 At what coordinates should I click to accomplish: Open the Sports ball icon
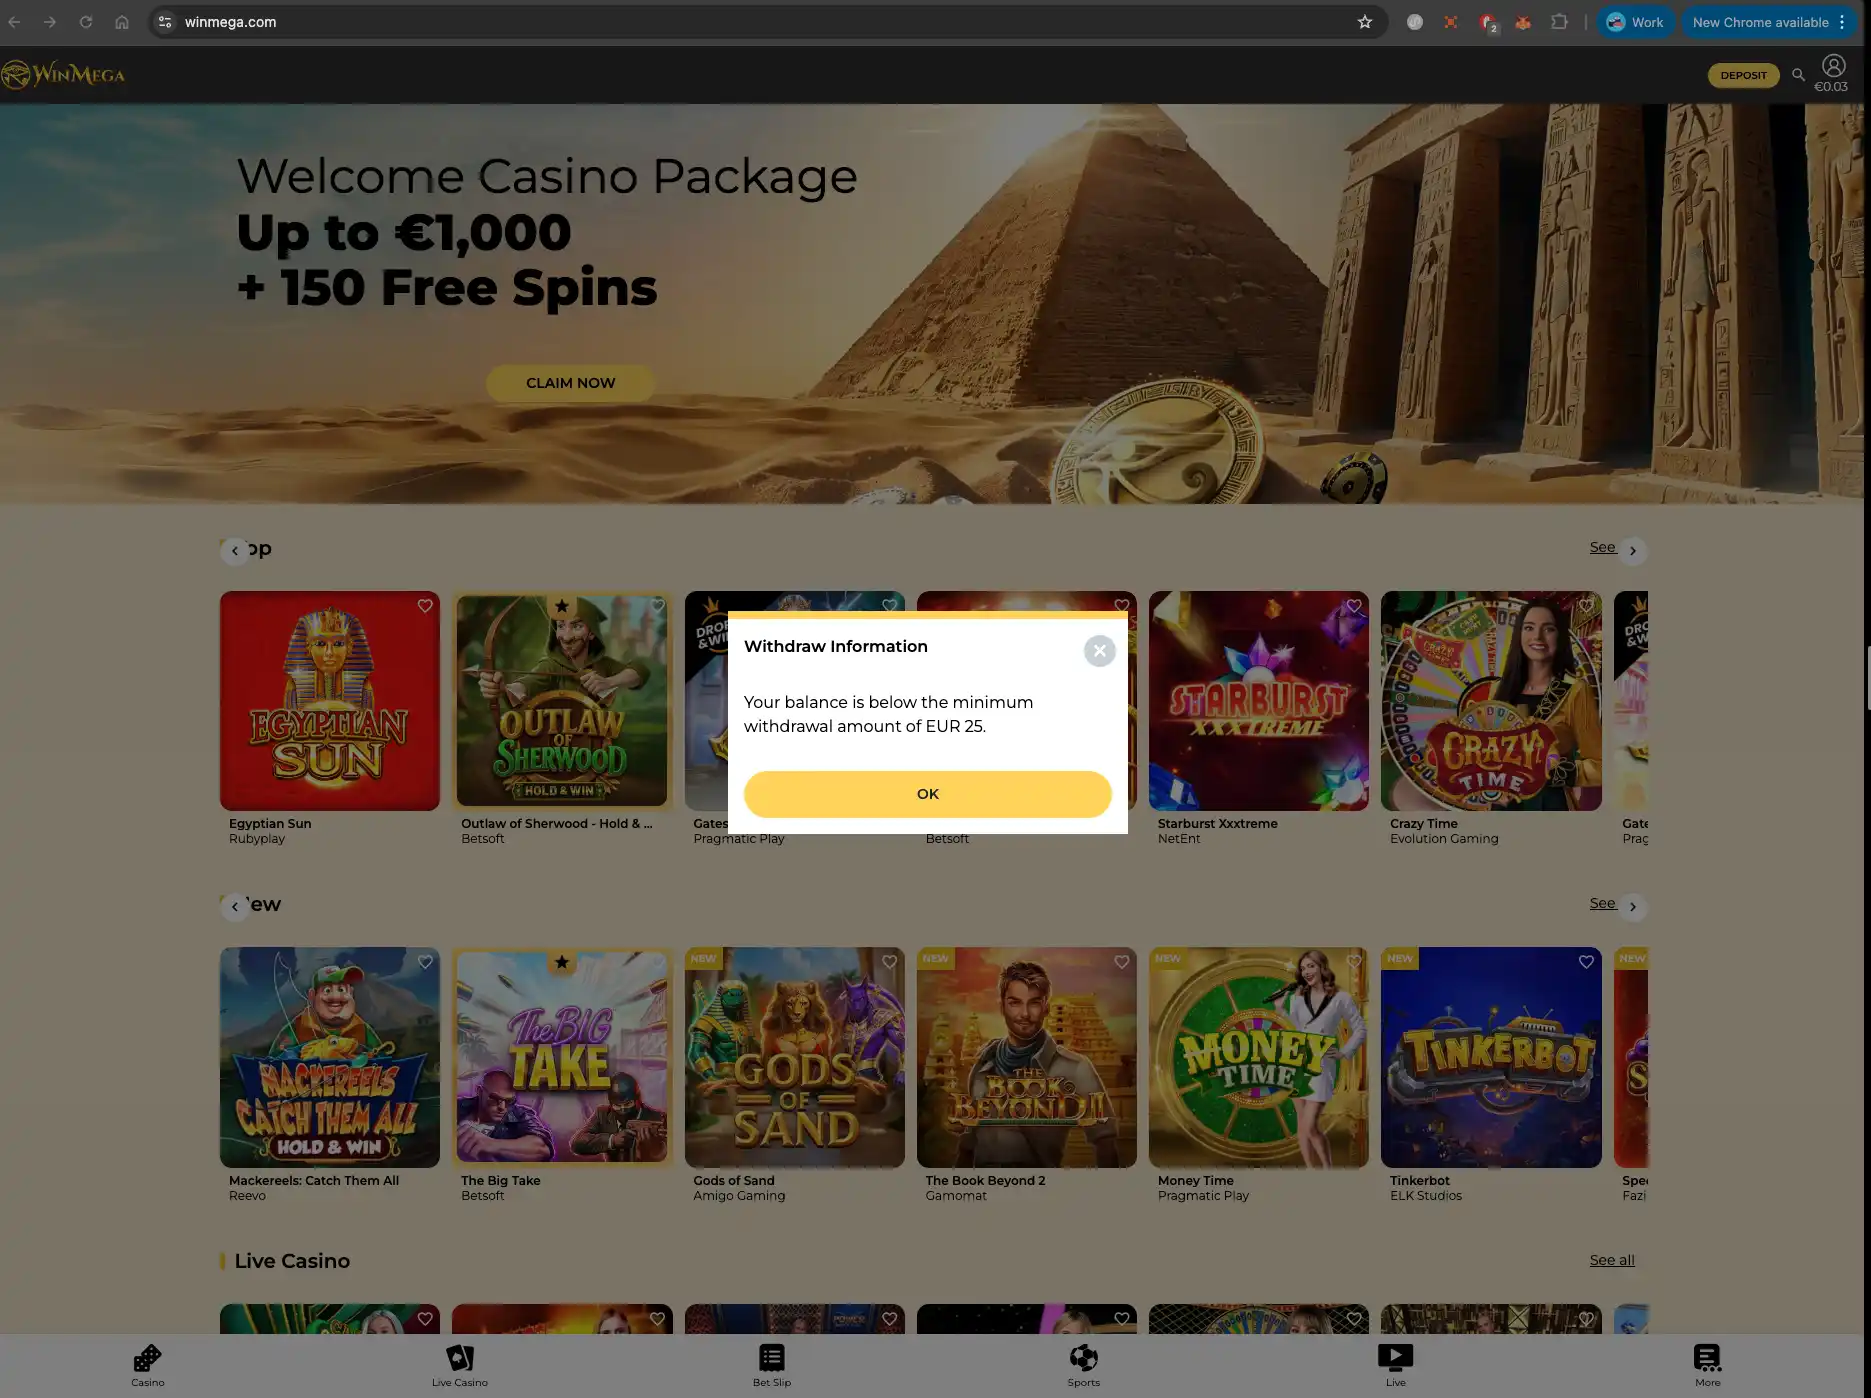(1083, 1358)
